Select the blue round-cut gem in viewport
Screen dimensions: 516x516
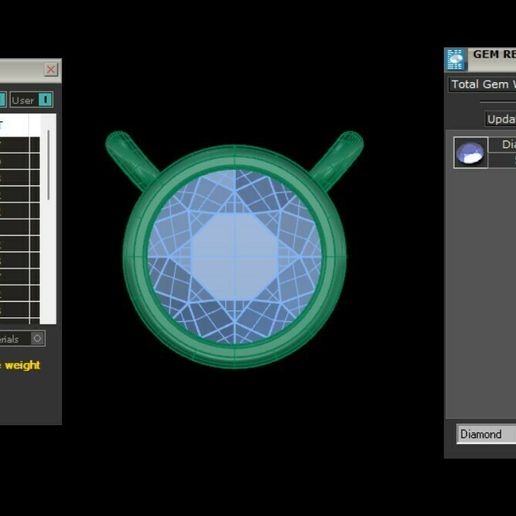[x=235, y=257]
